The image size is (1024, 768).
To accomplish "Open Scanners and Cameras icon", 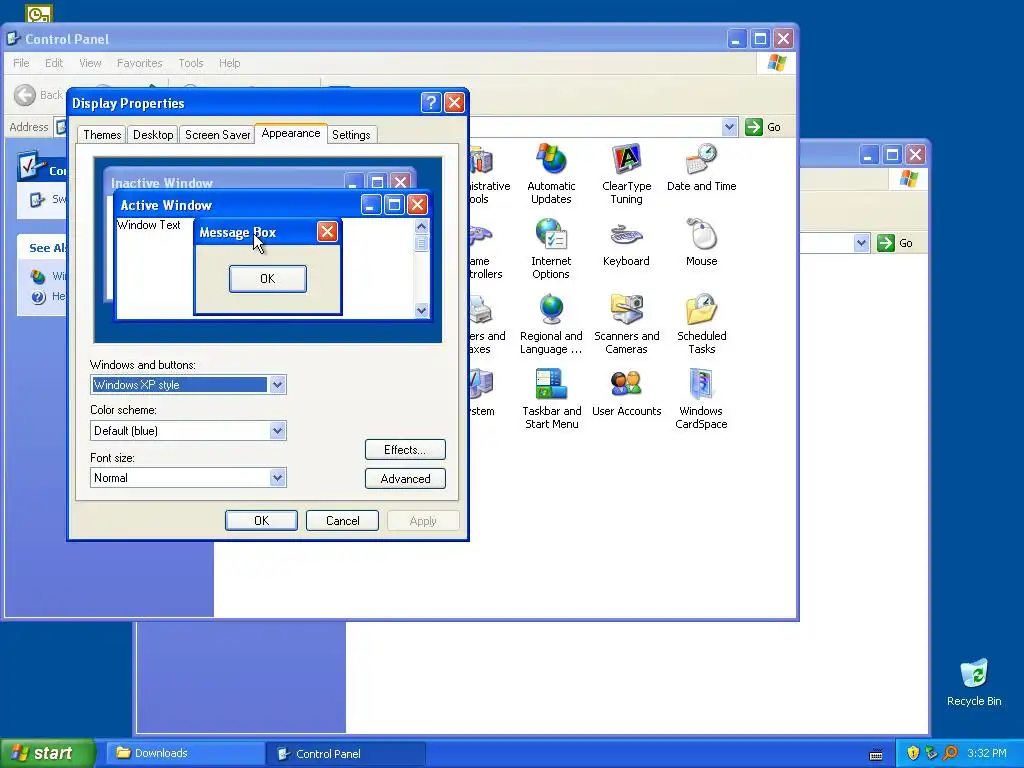I will tap(626, 324).
